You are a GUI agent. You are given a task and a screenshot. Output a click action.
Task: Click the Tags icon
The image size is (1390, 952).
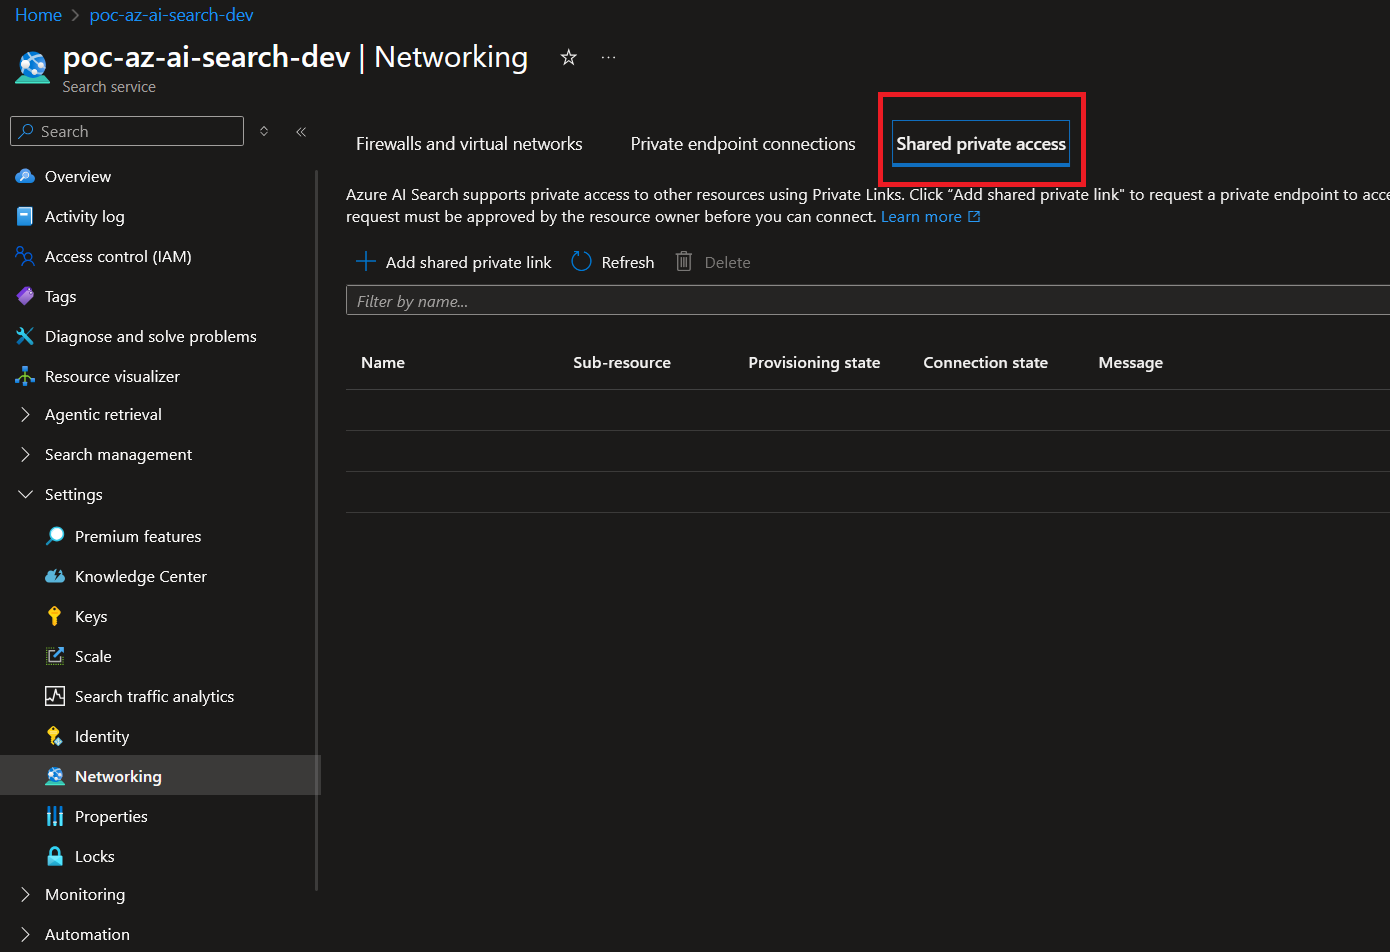coord(25,296)
